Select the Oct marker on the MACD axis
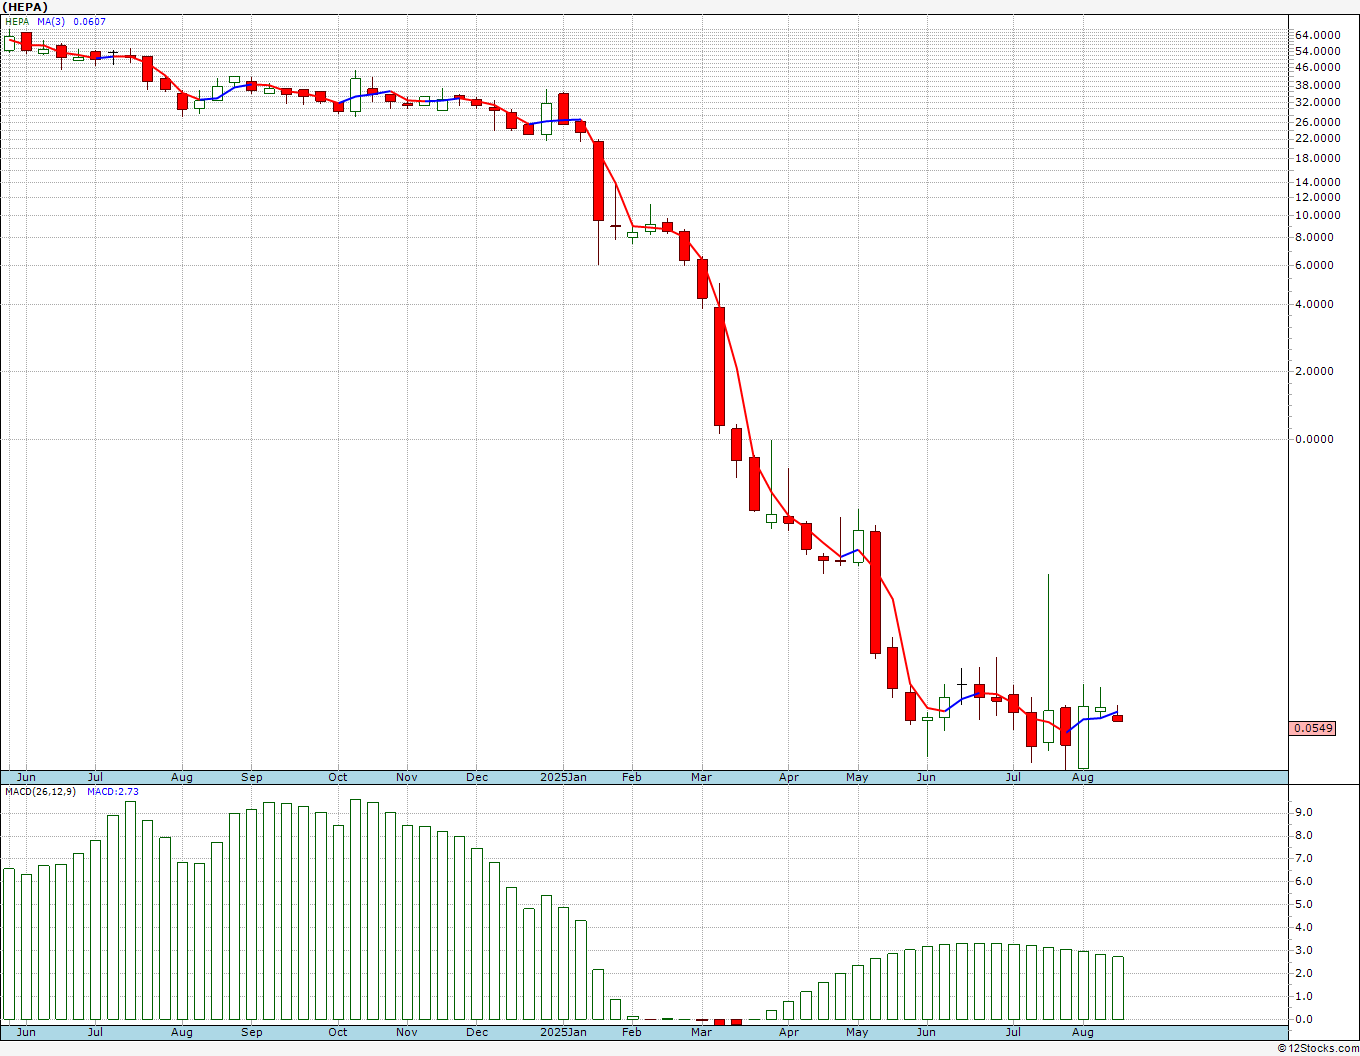Screen dimensions: 1360x1056 [338, 1032]
